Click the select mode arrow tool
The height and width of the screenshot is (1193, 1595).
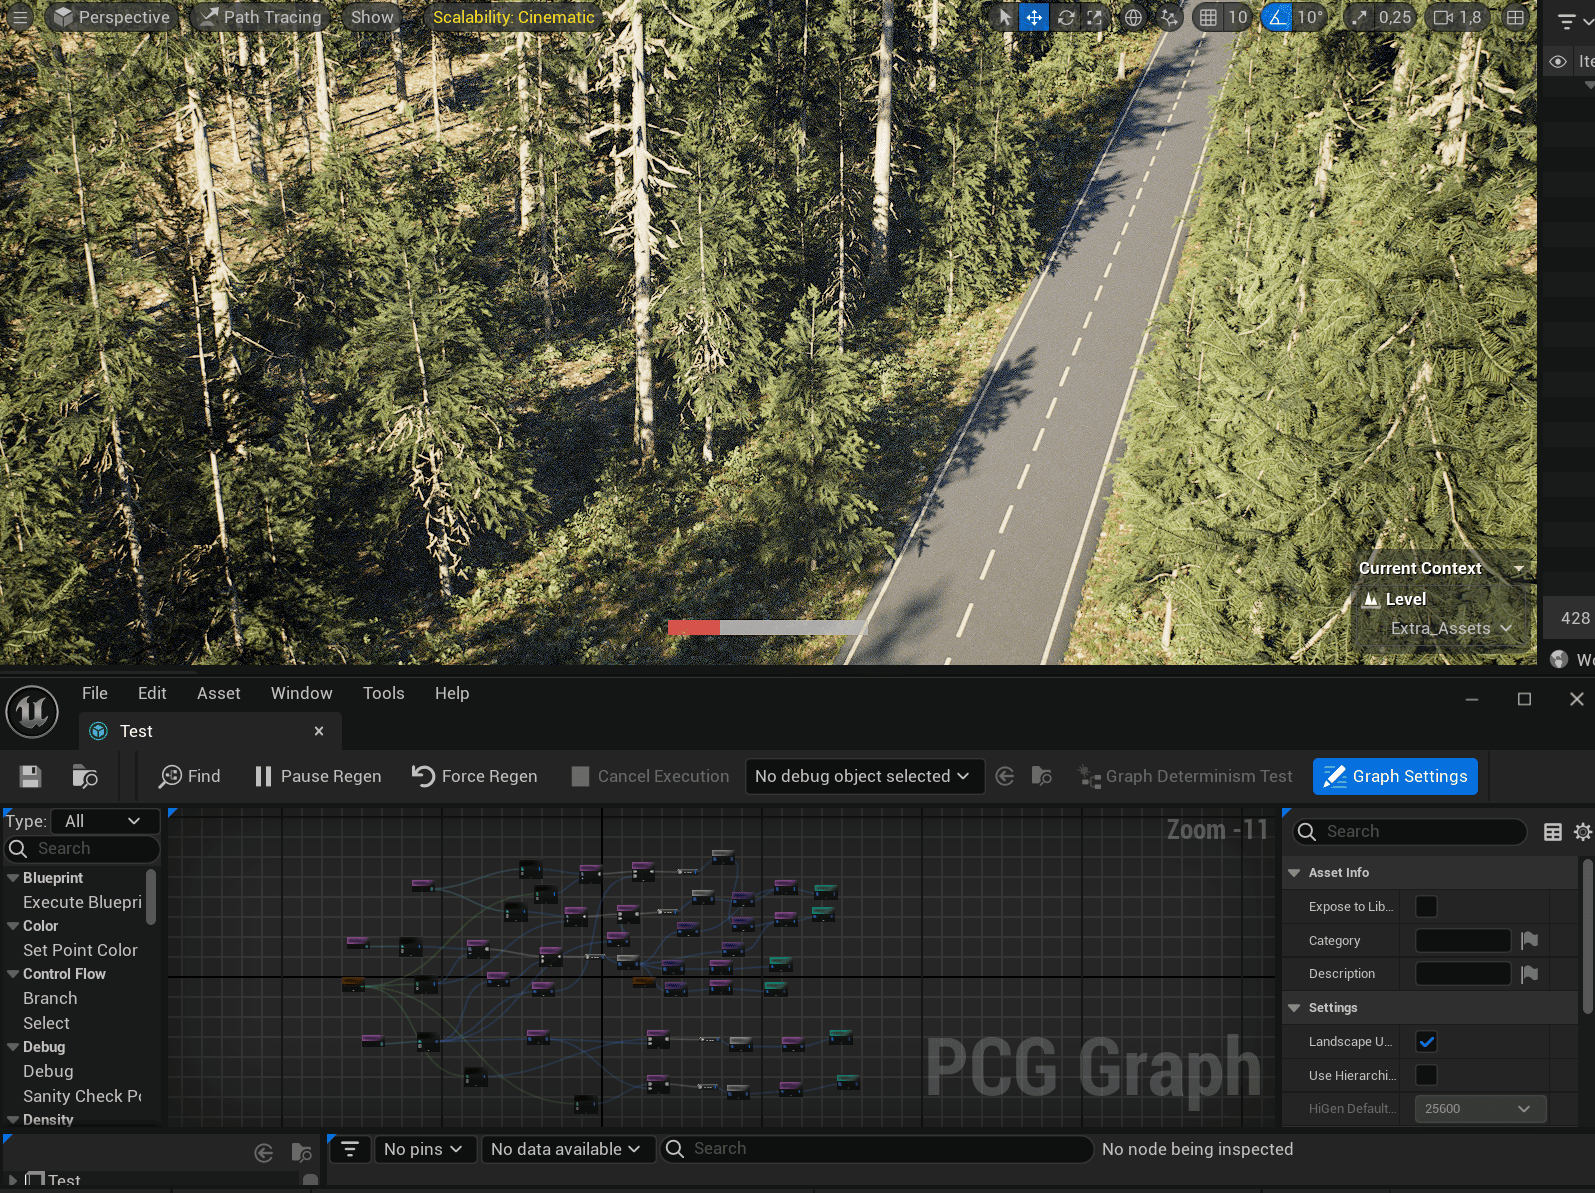point(1005,17)
